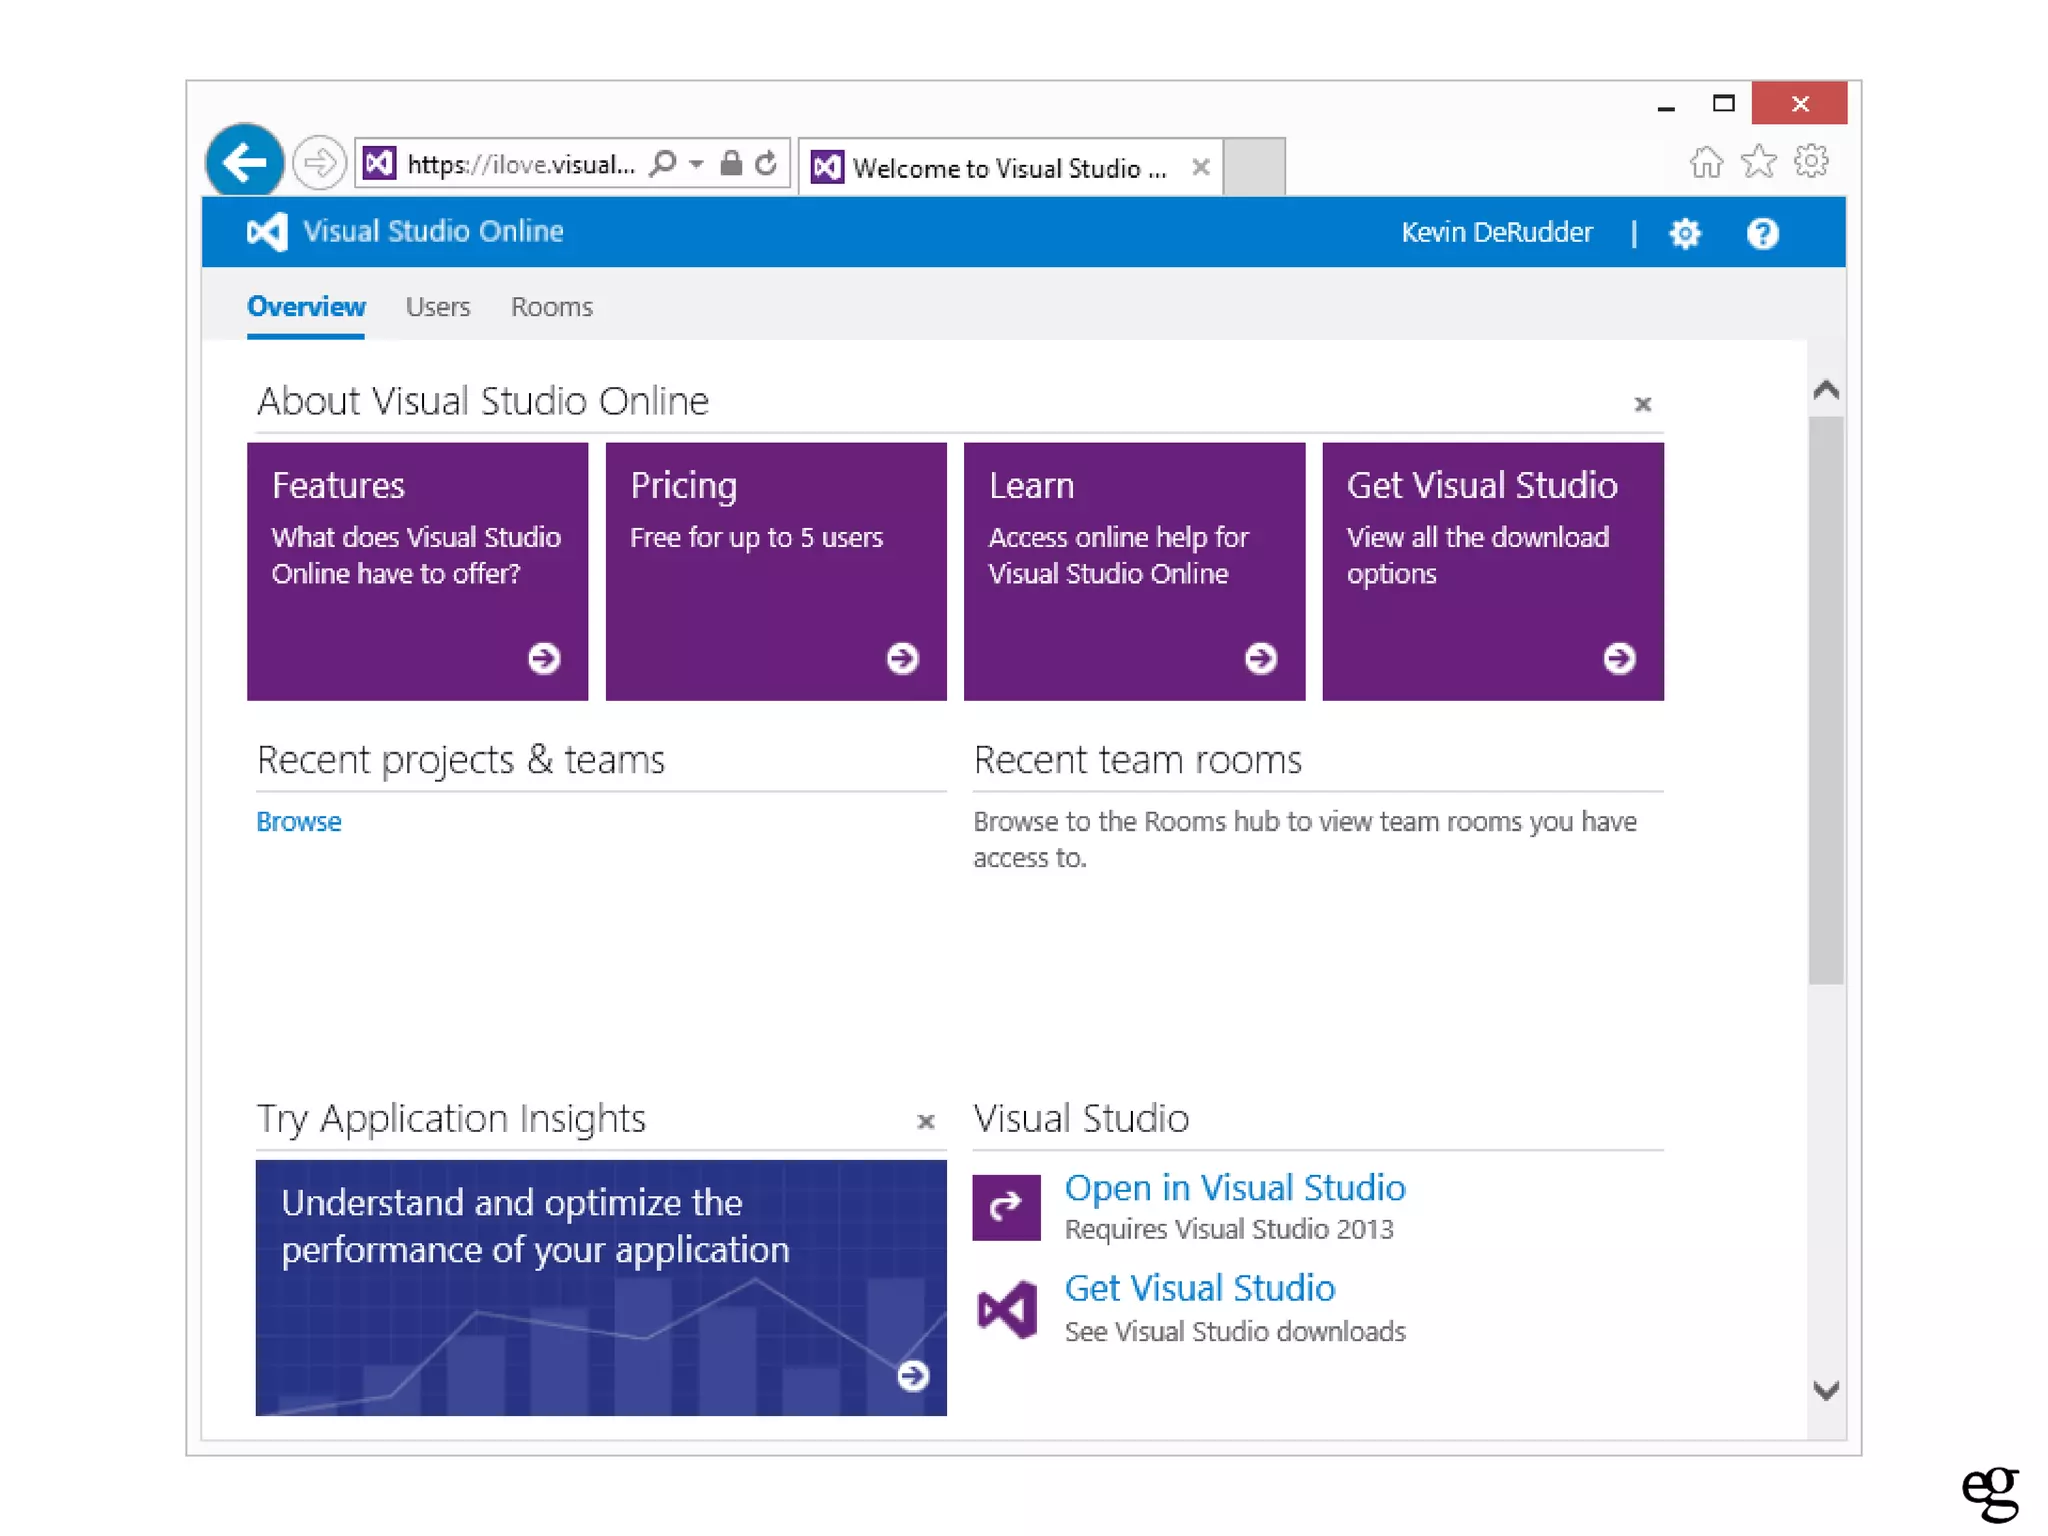Viewport: 2048px width, 1536px height.
Task: Close the Try Application Insights panel
Action: coord(925,1121)
